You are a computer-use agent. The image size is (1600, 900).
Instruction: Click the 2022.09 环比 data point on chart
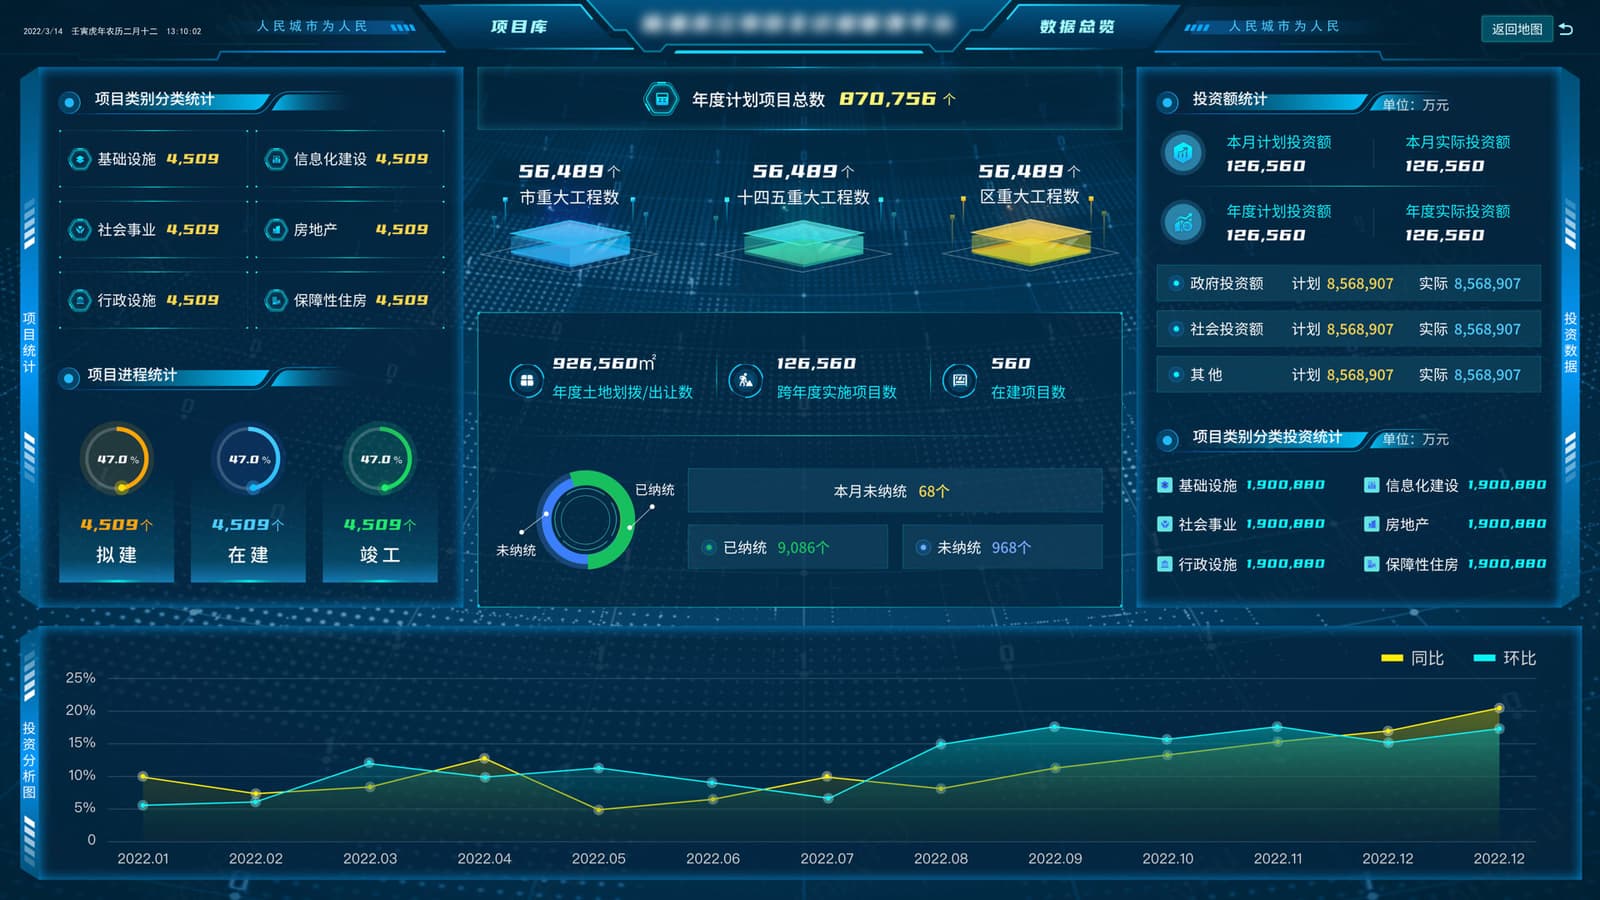[1055, 727]
